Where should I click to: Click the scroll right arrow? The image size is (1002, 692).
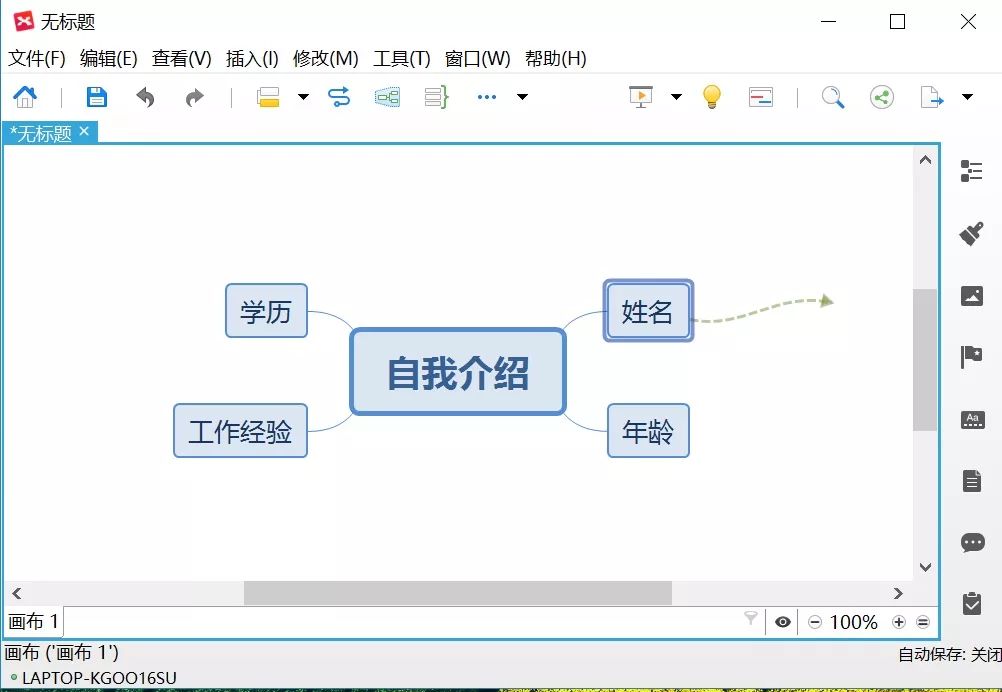(x=898, y=593)
